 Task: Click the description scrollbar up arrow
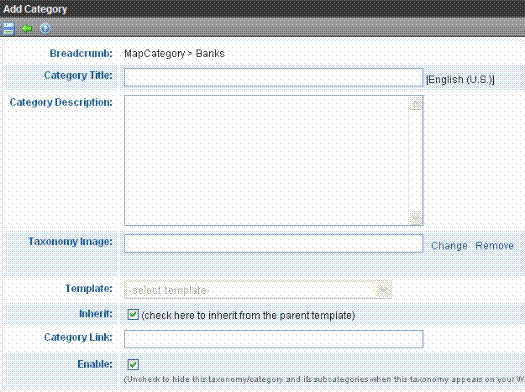click(x=416, y=103)
